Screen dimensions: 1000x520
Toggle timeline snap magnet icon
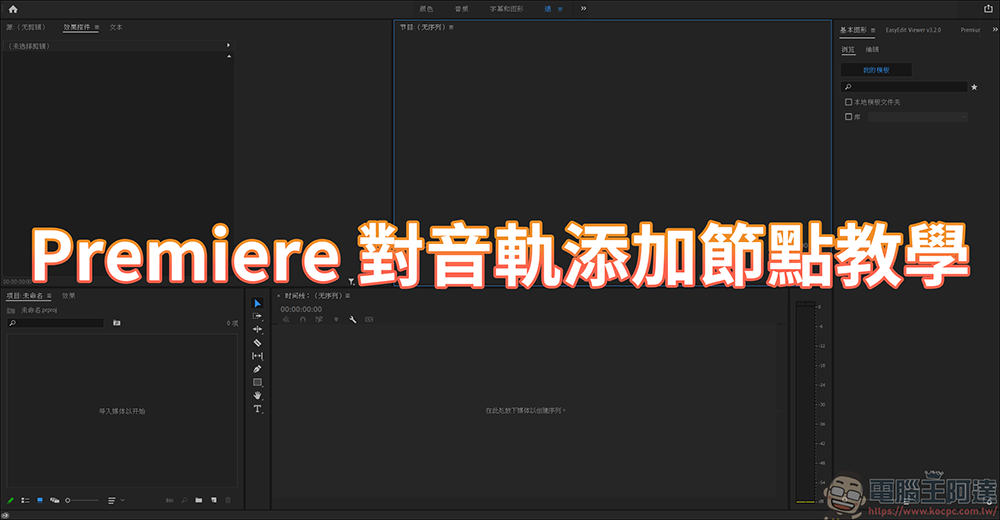303,320
